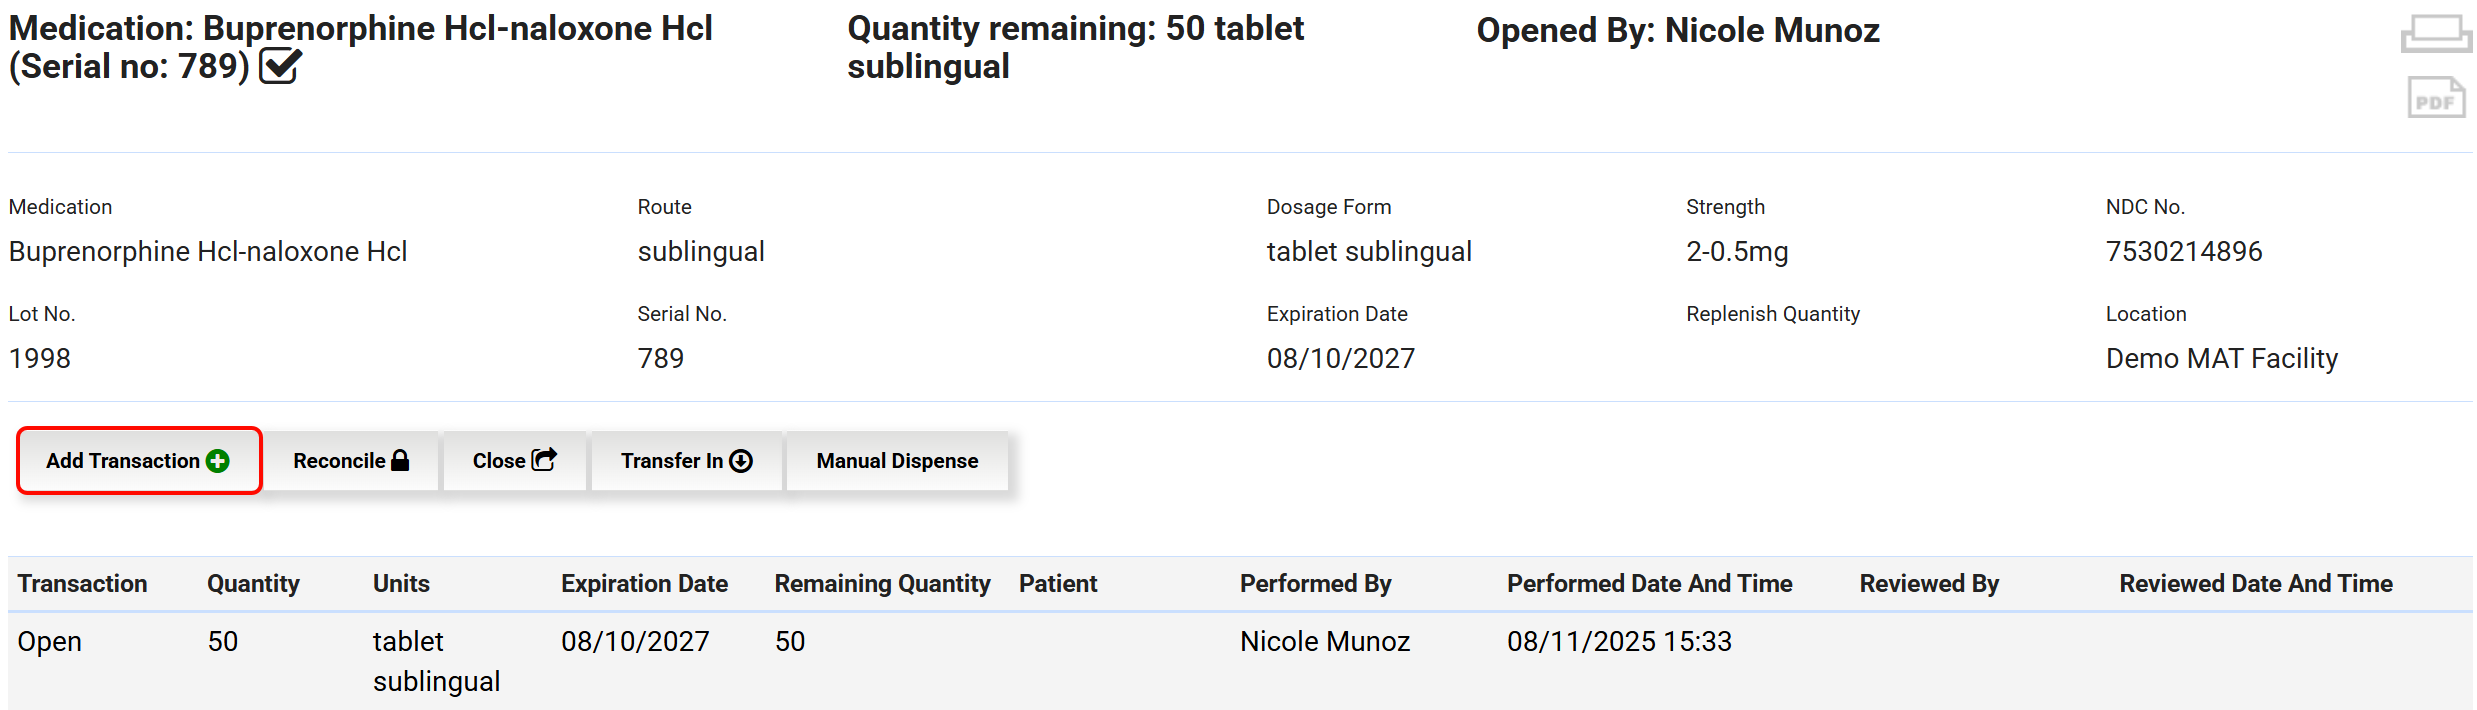This screenshot has height=710, width=2477.
Task: Click the Demo MAT Facility location value
Action: 2221,359
